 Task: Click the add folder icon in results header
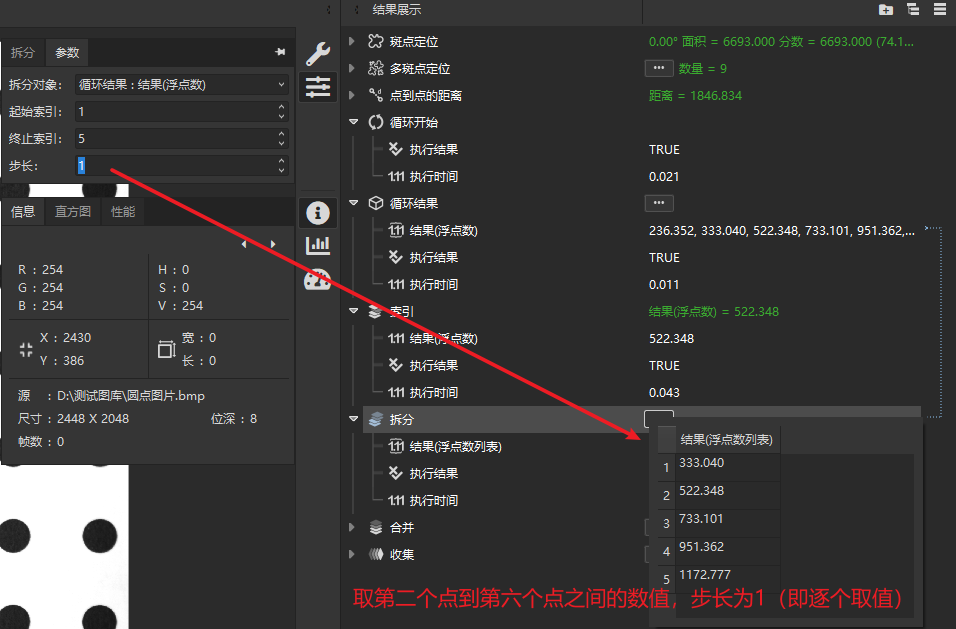[886, 9]
